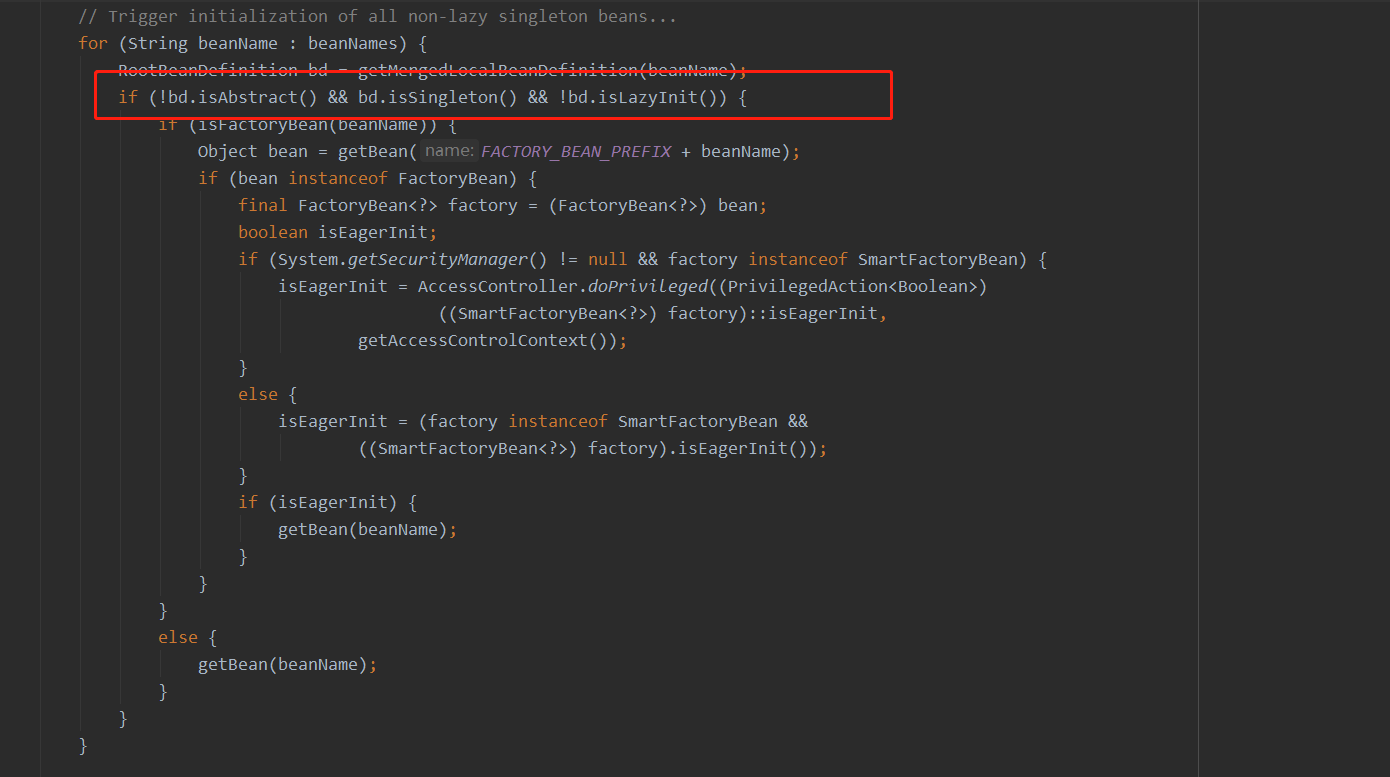Screen dimensions: 1390x777
Task: Click the '::isEagerInit' method reference
Action: tap(813, 313)
